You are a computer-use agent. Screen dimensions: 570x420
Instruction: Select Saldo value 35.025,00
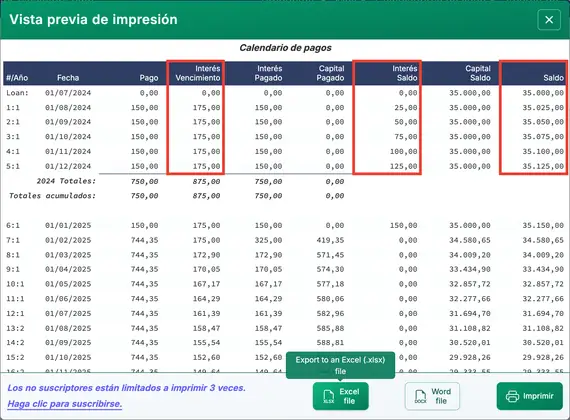pyautogui.click(x=543, y=108)
